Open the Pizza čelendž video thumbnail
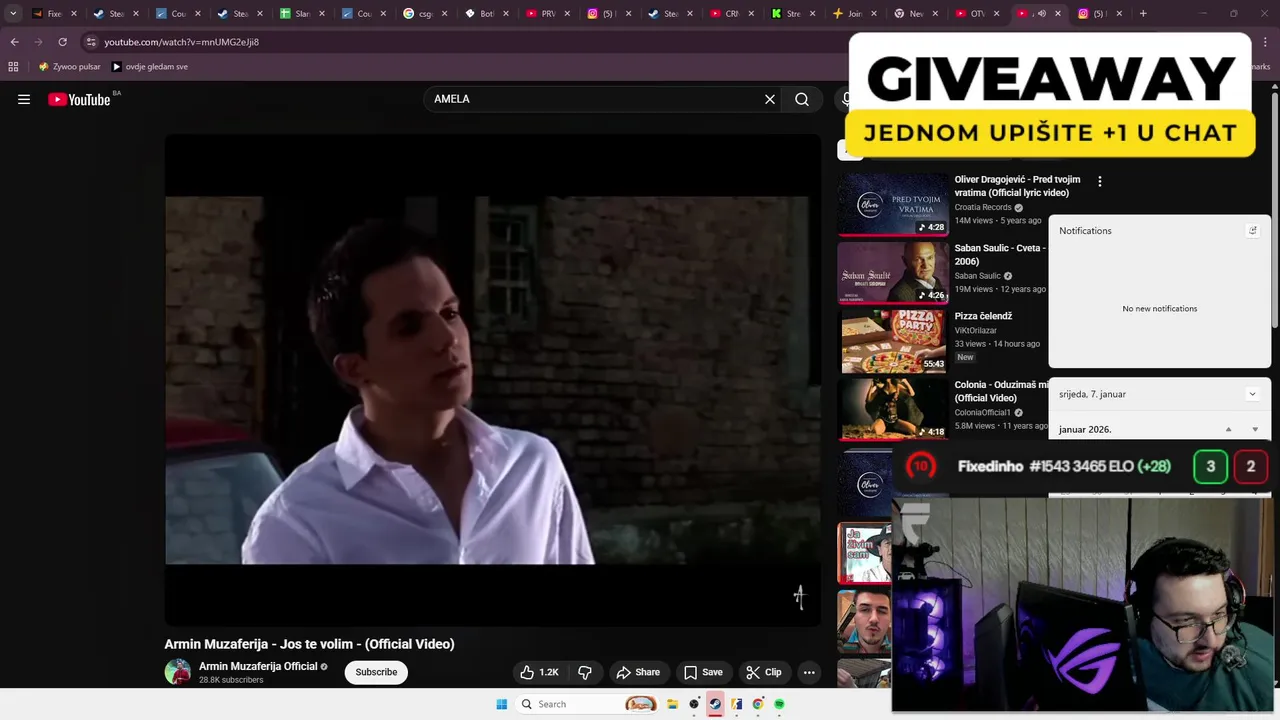Screen dimensions: 1280x720 [x=893, y=340]
